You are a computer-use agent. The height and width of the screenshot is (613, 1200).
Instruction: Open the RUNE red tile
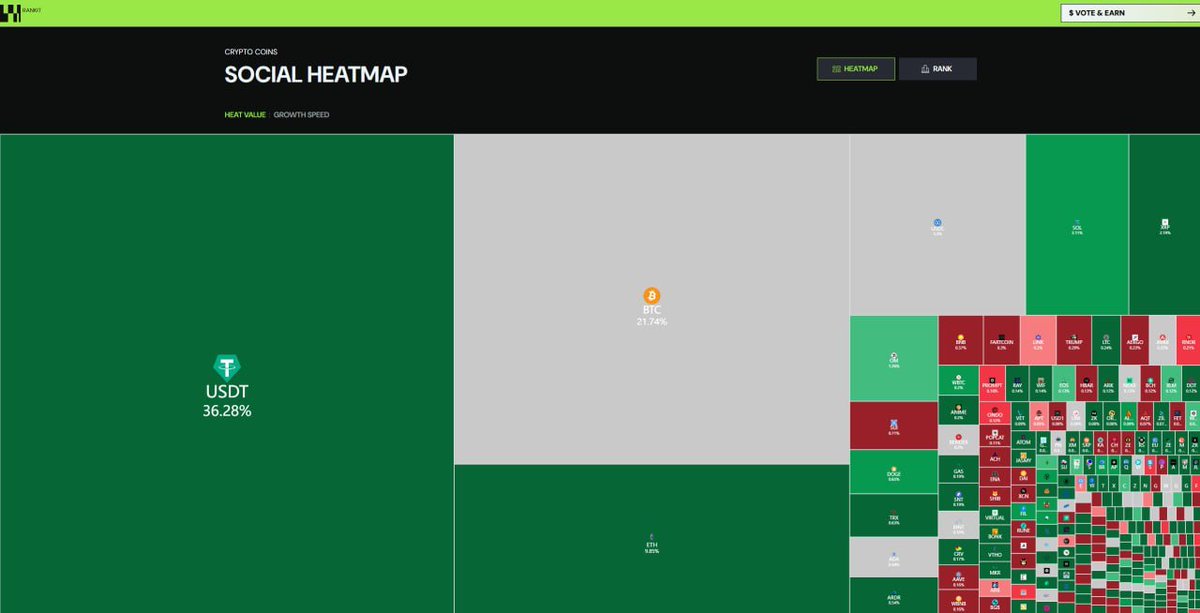point(1023,529)
